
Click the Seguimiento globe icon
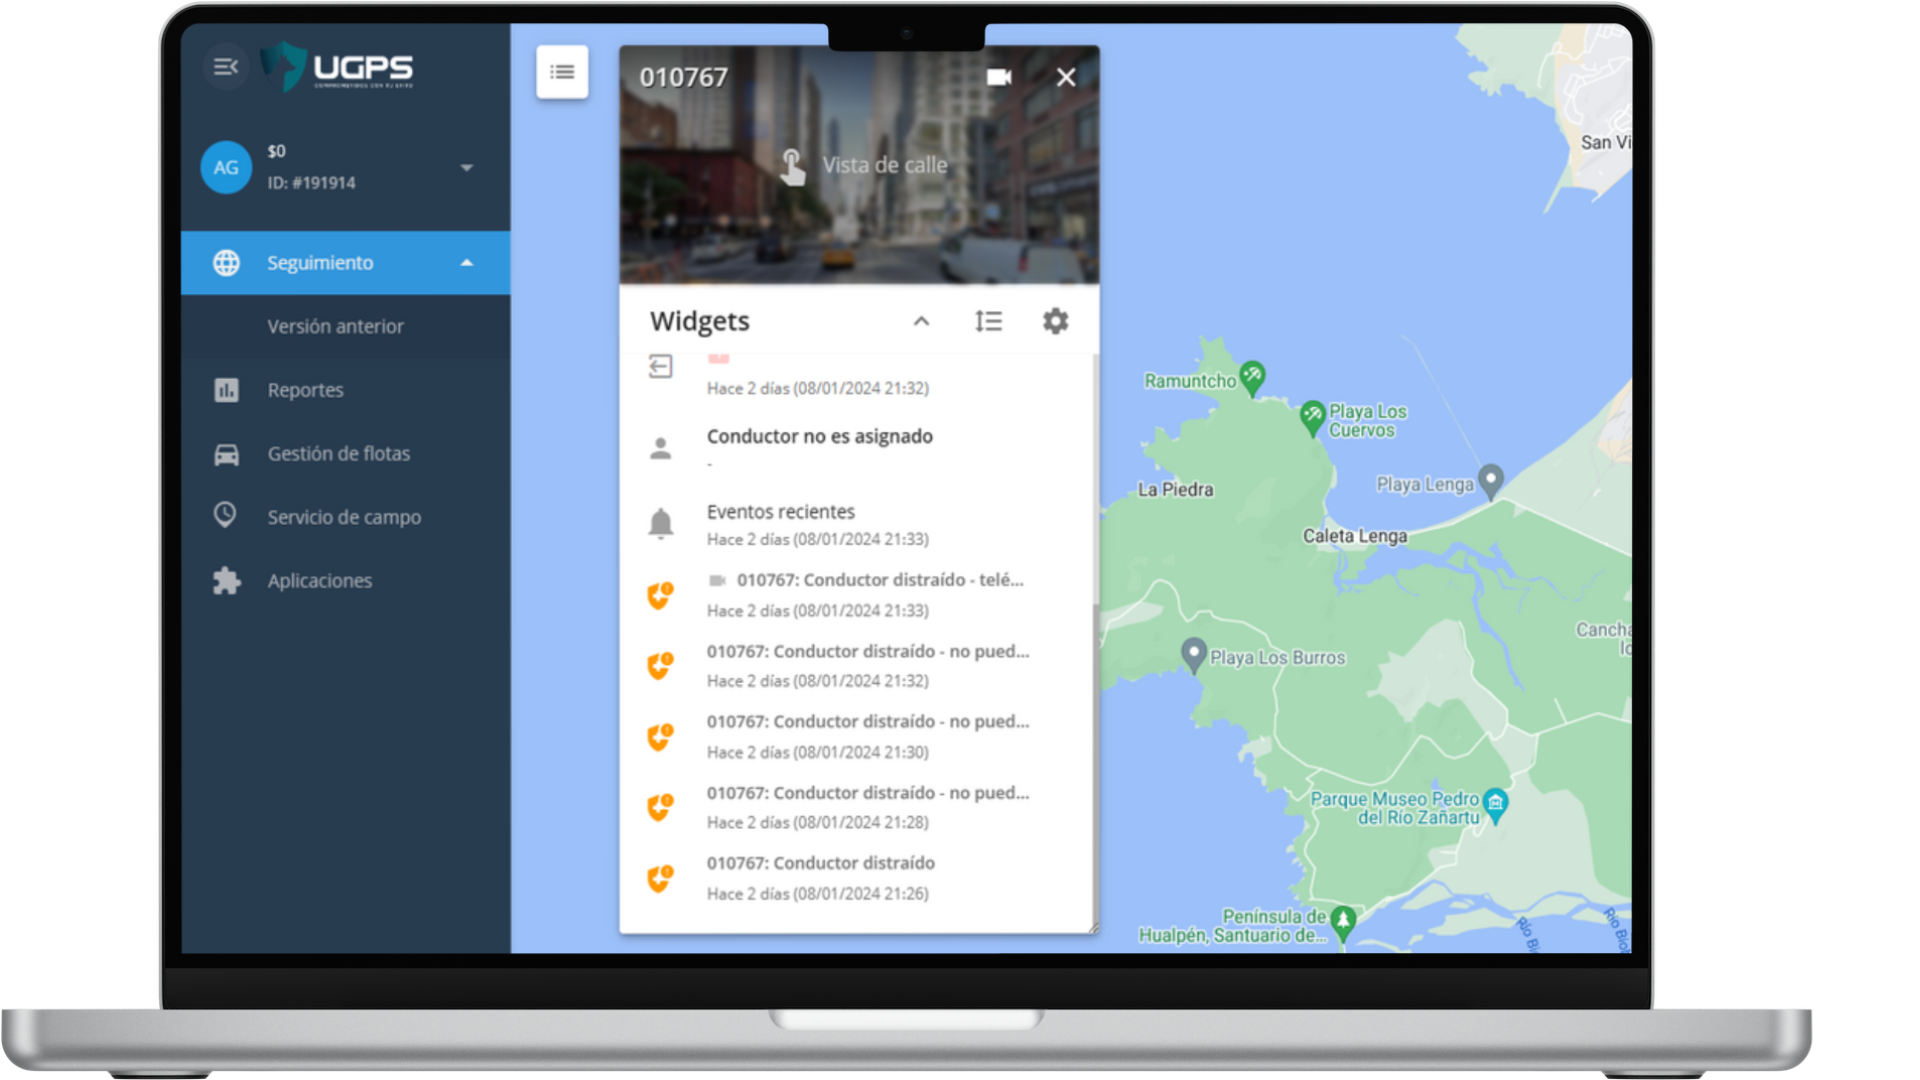[226, 262]
